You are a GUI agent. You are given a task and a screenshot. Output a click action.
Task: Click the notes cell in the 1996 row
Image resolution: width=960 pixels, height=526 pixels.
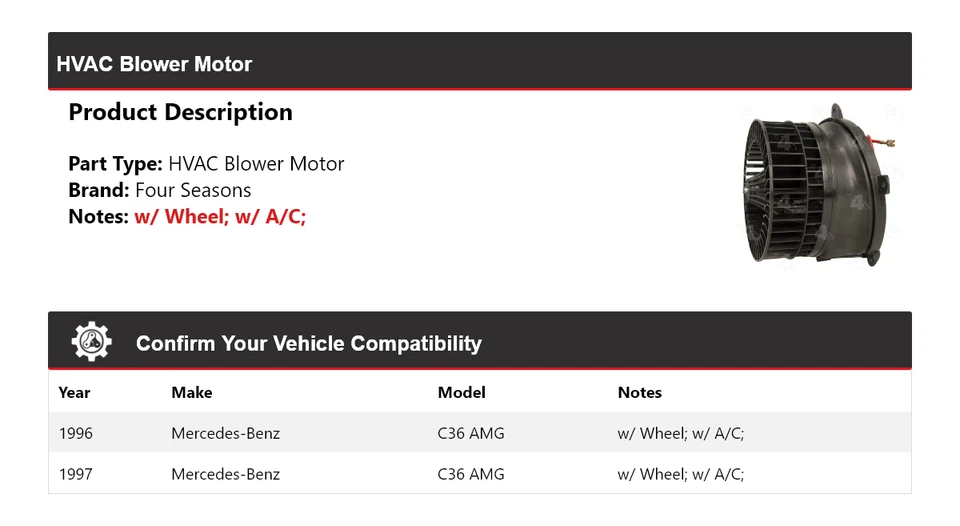click(x=681, y=433)
